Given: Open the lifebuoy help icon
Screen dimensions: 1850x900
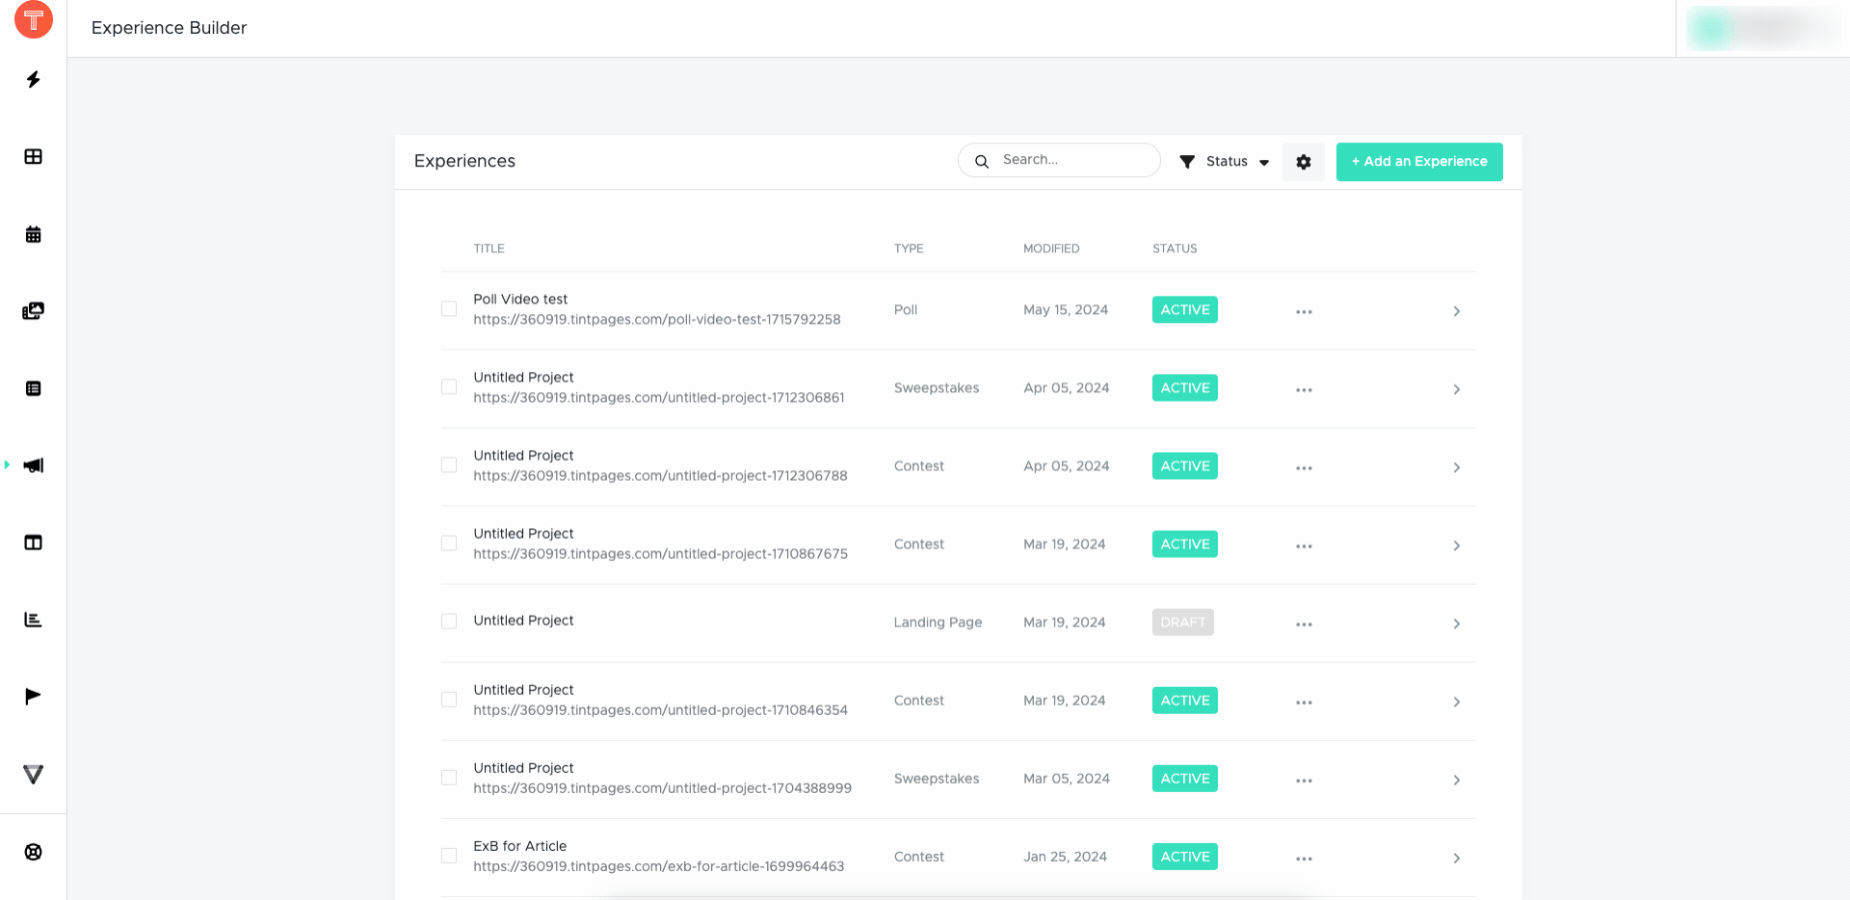Looking at the screenshot, I should click(33, 852).
